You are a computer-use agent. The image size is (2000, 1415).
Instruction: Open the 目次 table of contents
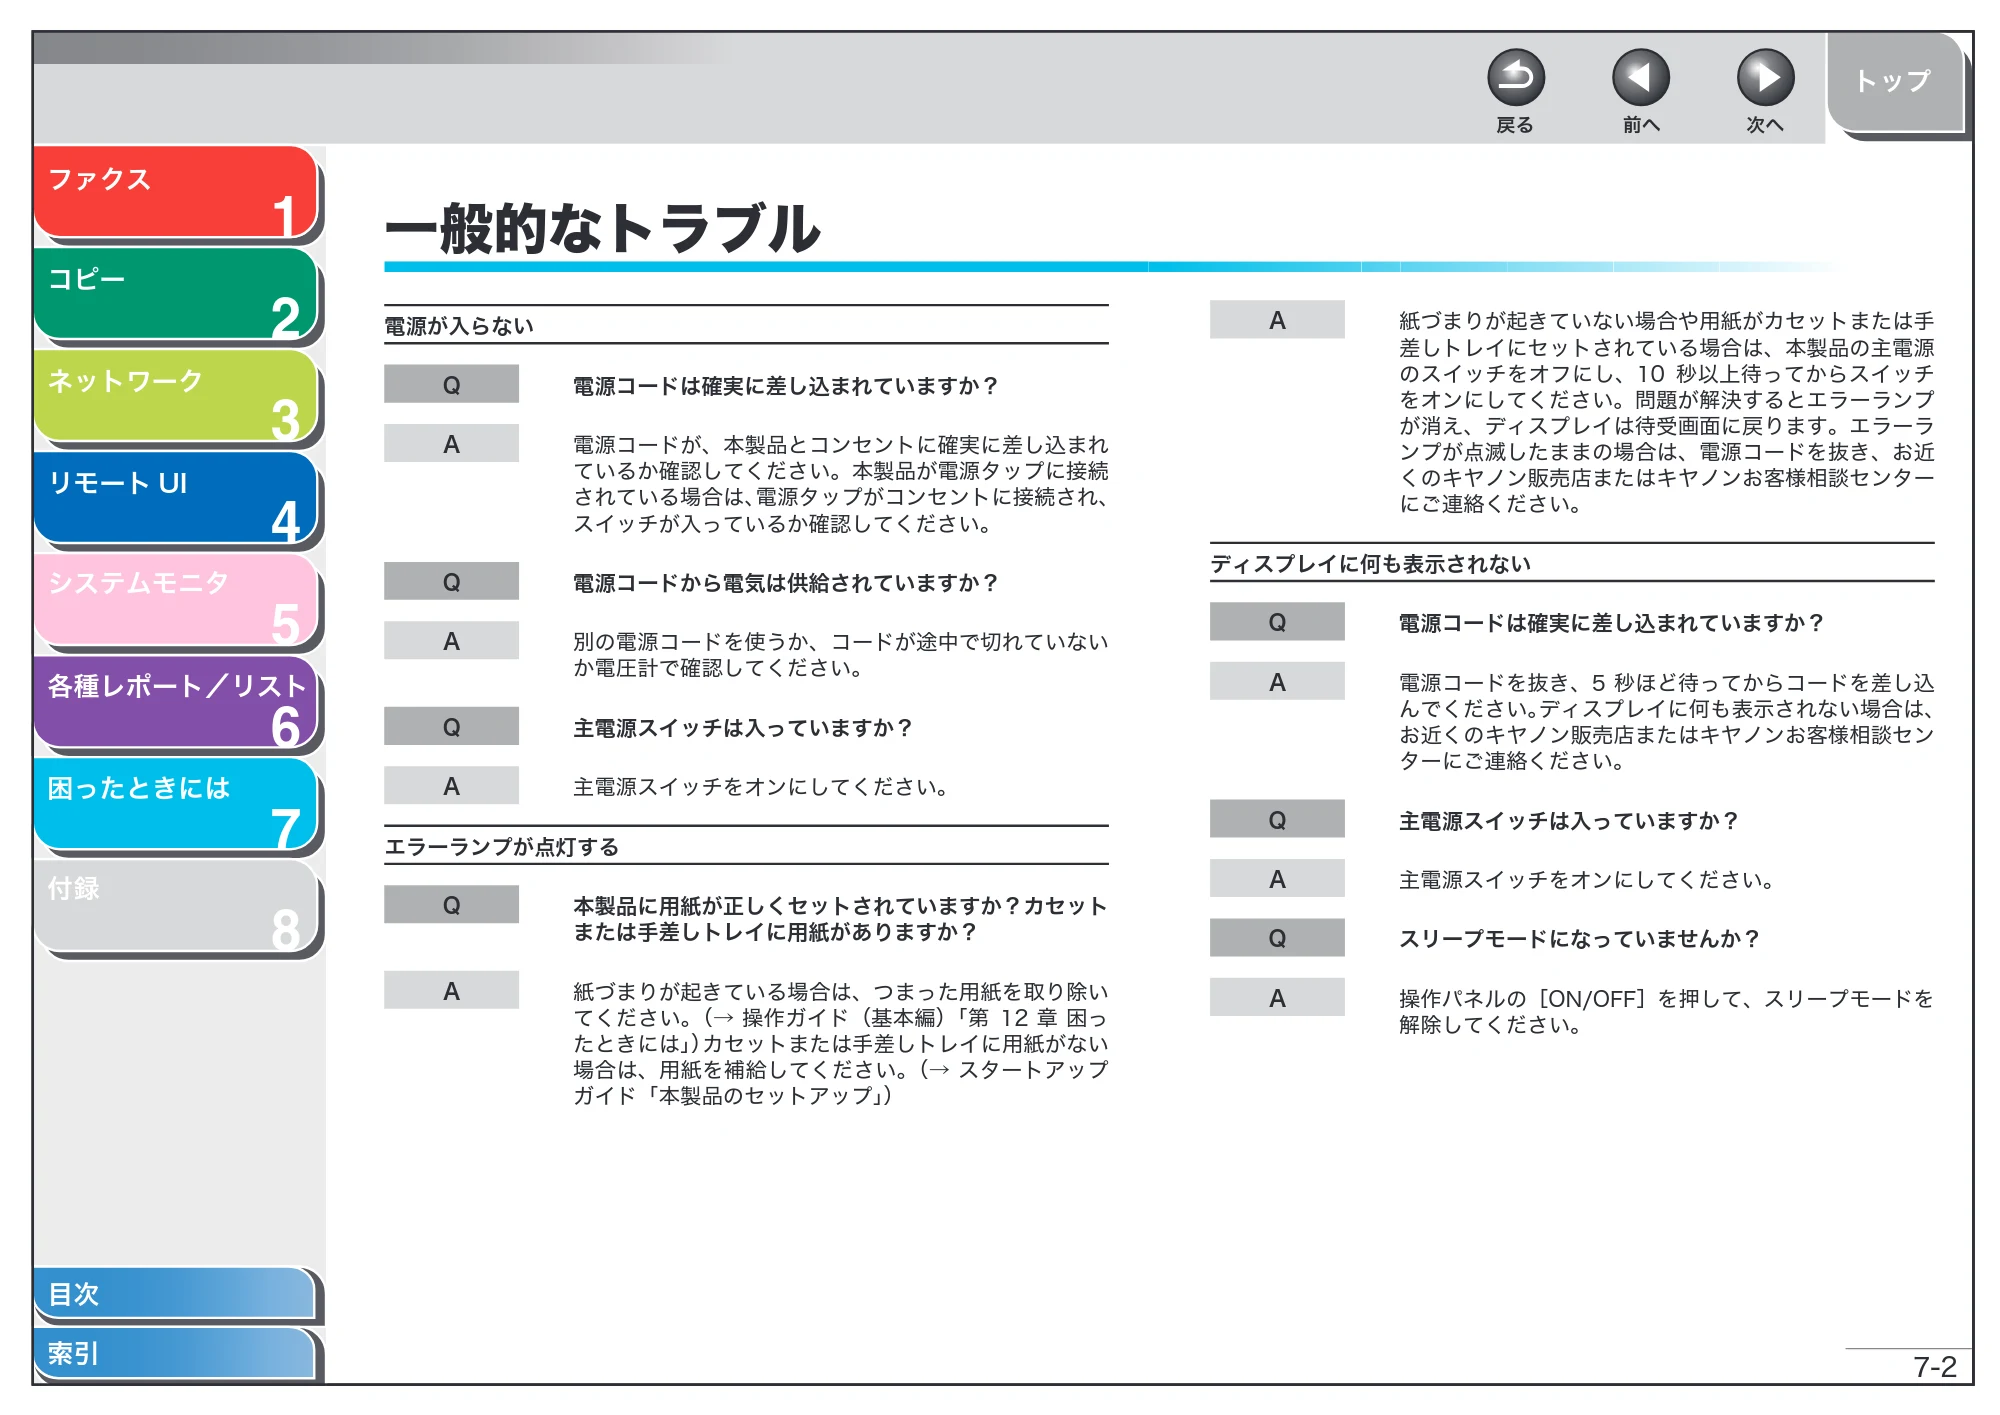[176, 1294]
